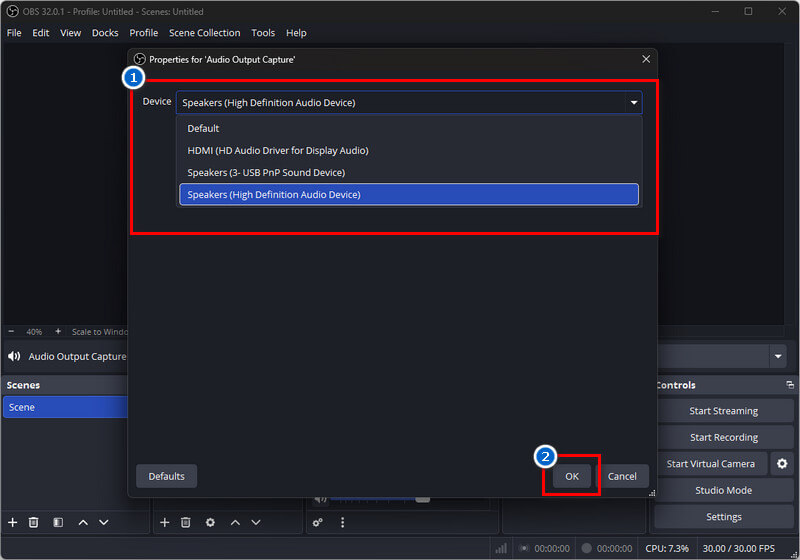Open the source toolbar dropdown arrow
The width and height of the screenshot is (800, 560).
[778, 356]
